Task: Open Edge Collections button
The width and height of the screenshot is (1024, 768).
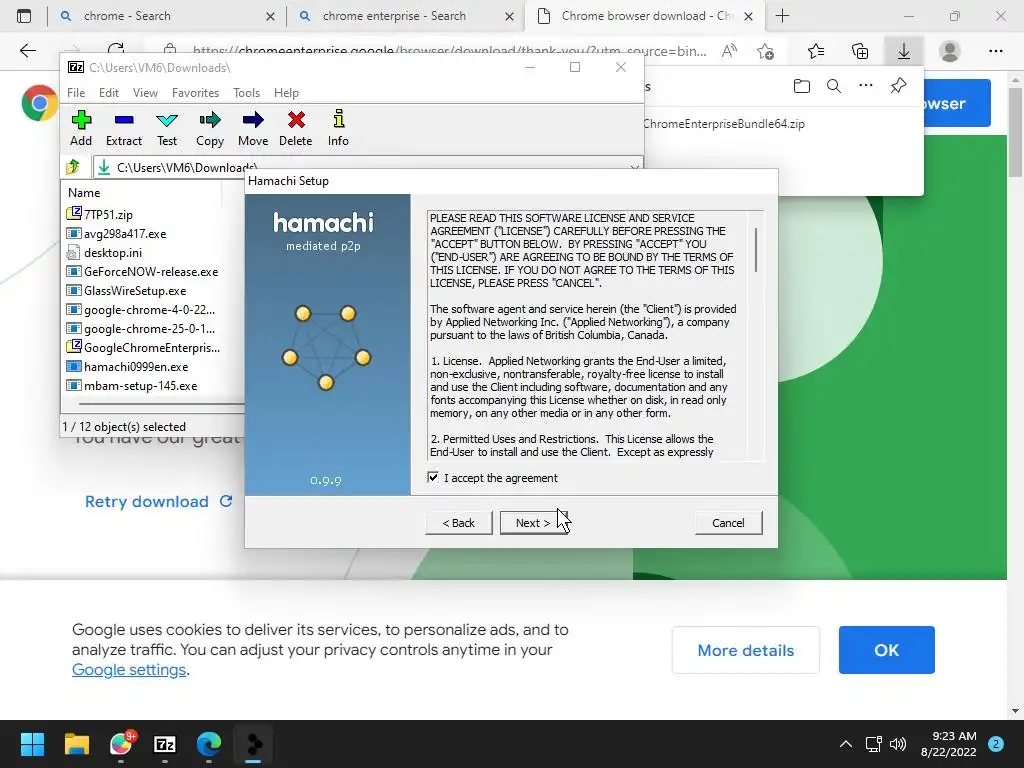Action: pos(860,51)
